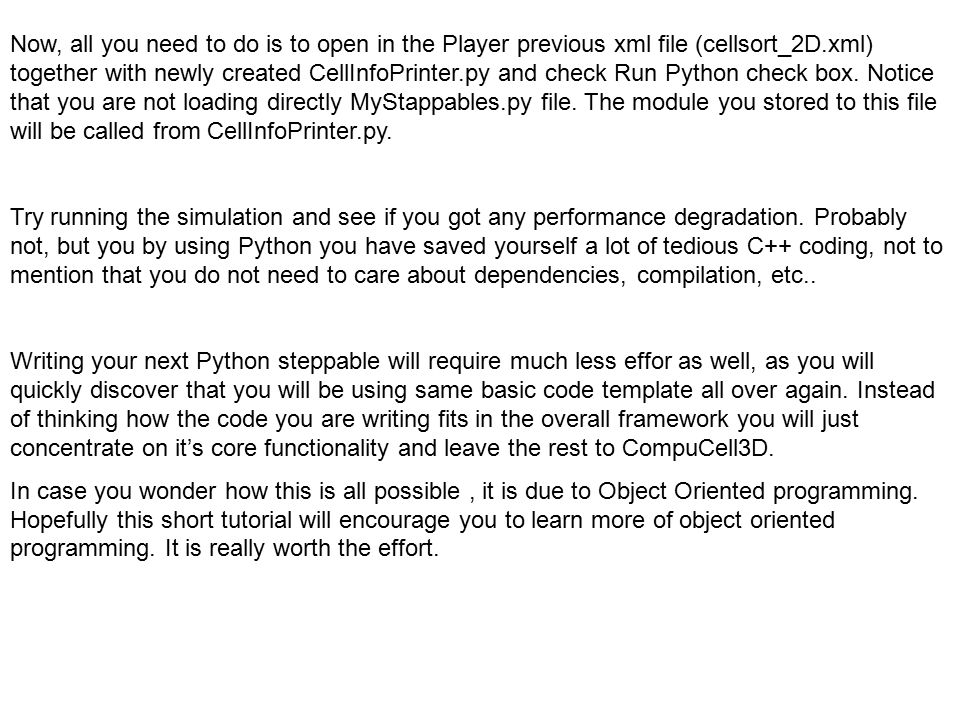Image resolution: width=960 pixels, height=720 pixels.
Task: Click 'It is really worth the effort.'
Action: pos(302,547)
